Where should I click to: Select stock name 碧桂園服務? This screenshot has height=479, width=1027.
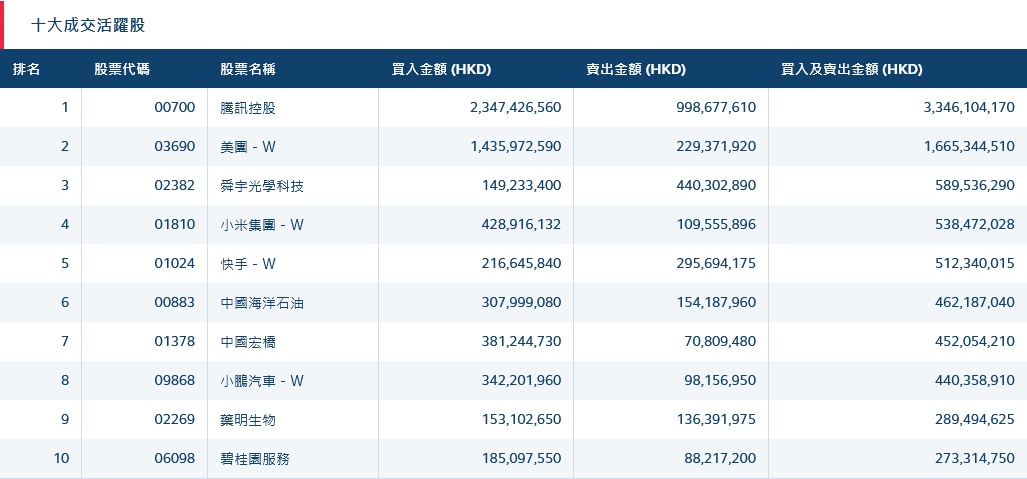pyautogui.click(x=255, y=459)
